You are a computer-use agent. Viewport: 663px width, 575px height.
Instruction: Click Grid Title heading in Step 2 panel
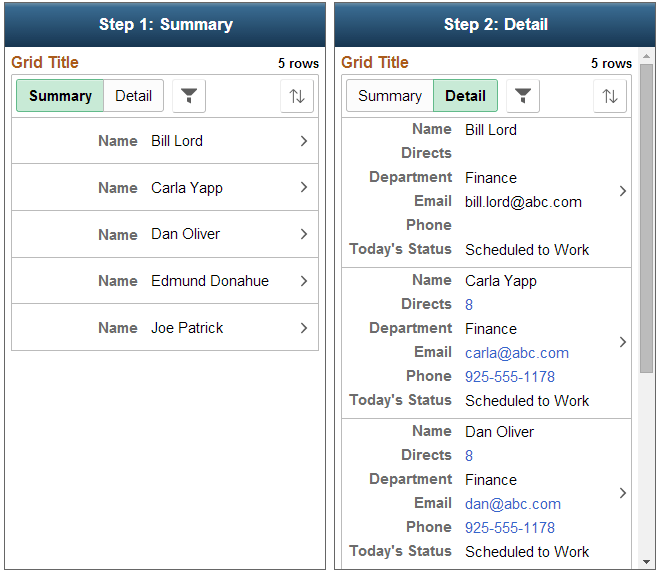pos(375,63)
